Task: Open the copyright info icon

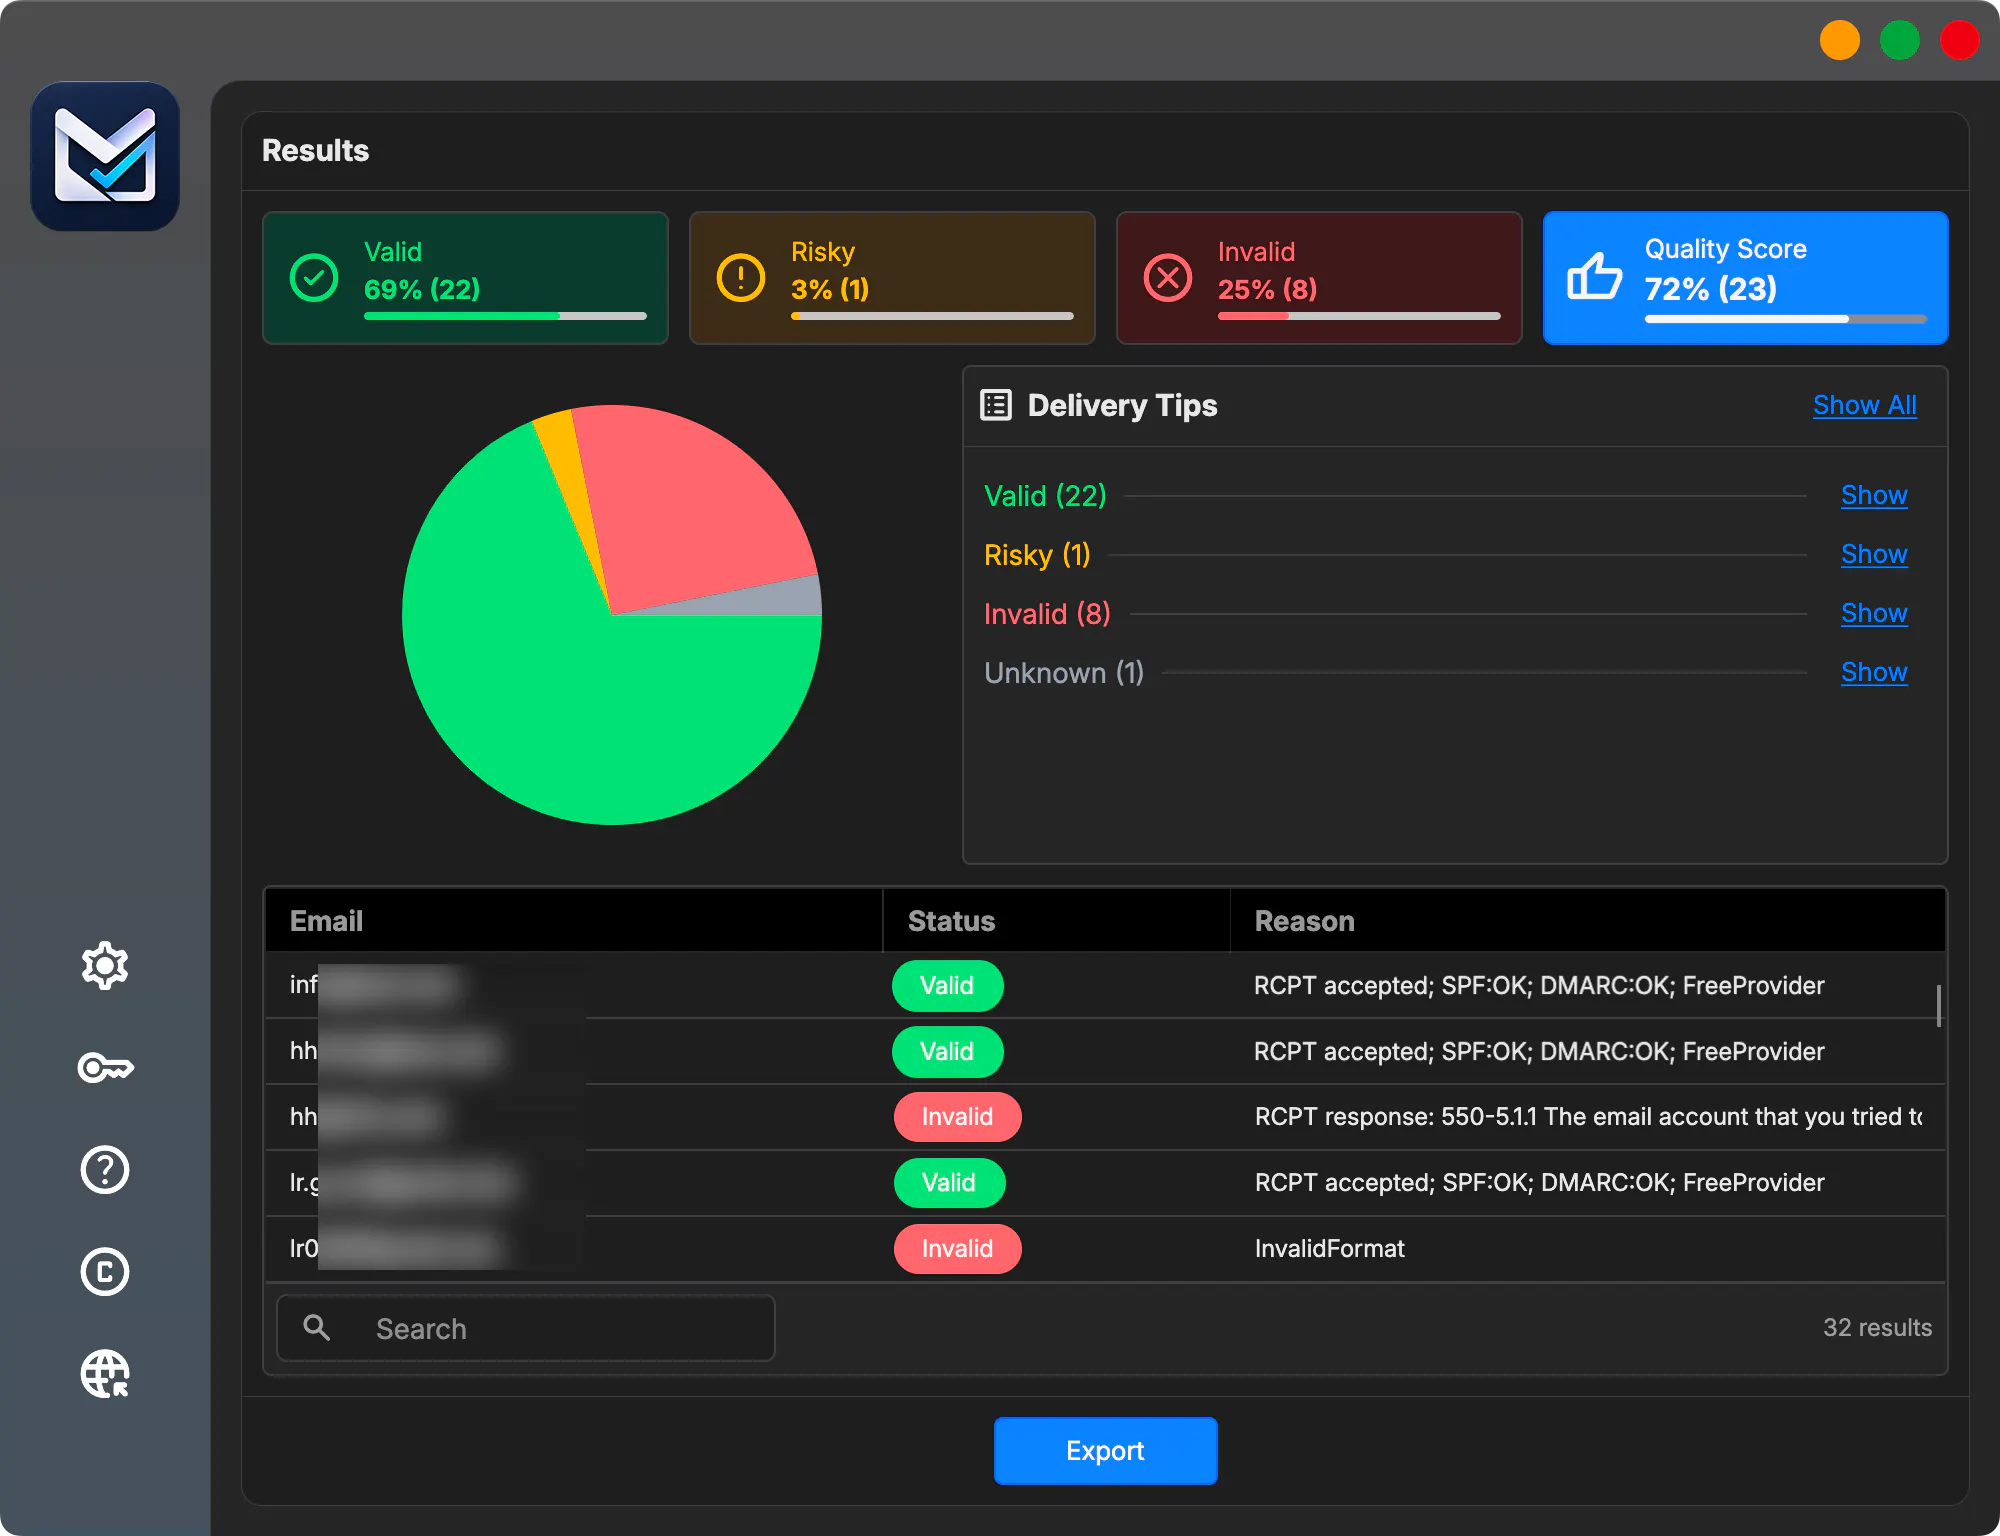Action: click(x=105, y=1272)
